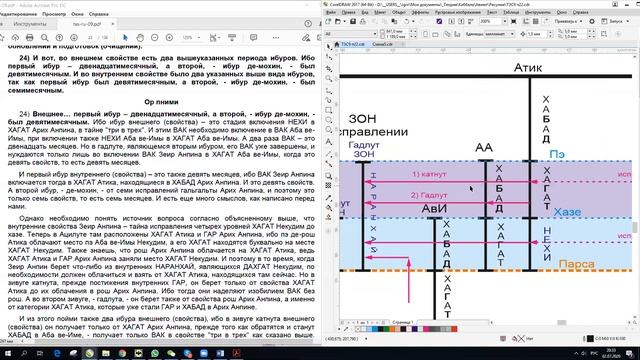Select portrait orientation in CorelDRAW

pos(426,34)
